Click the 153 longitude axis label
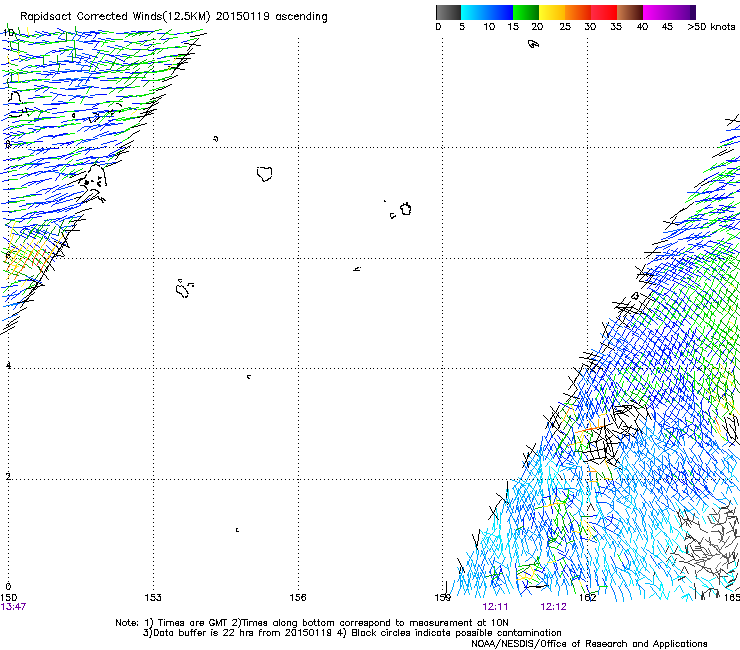 pos(153,598)
